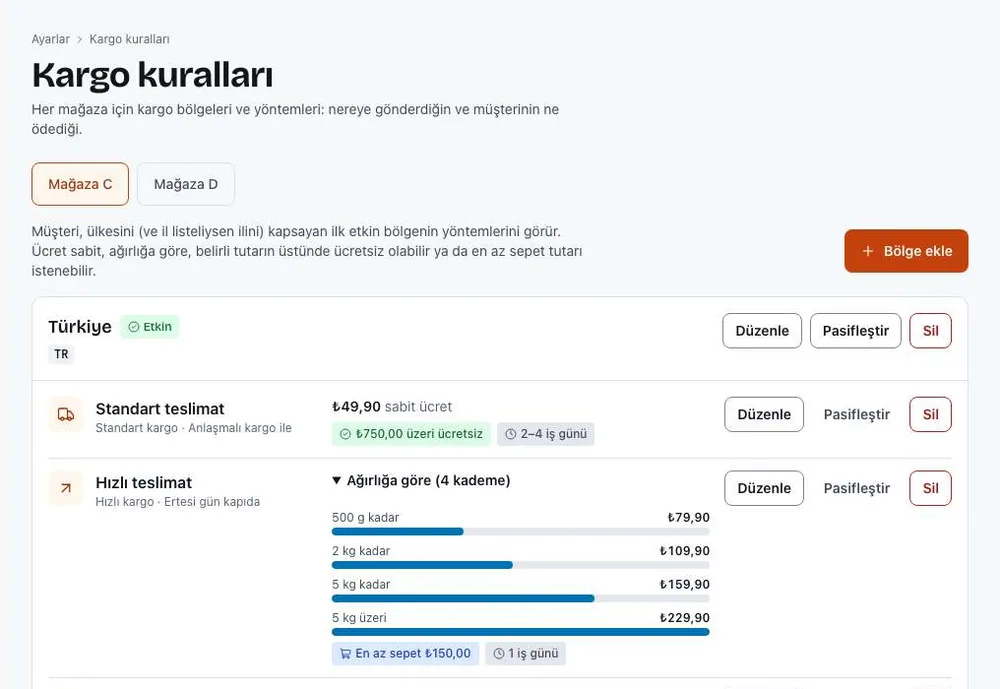The height and width of the screenshot is (689, 1000).
Task: Delete the Türkiye zone with Sil
Action: point(930,330)
